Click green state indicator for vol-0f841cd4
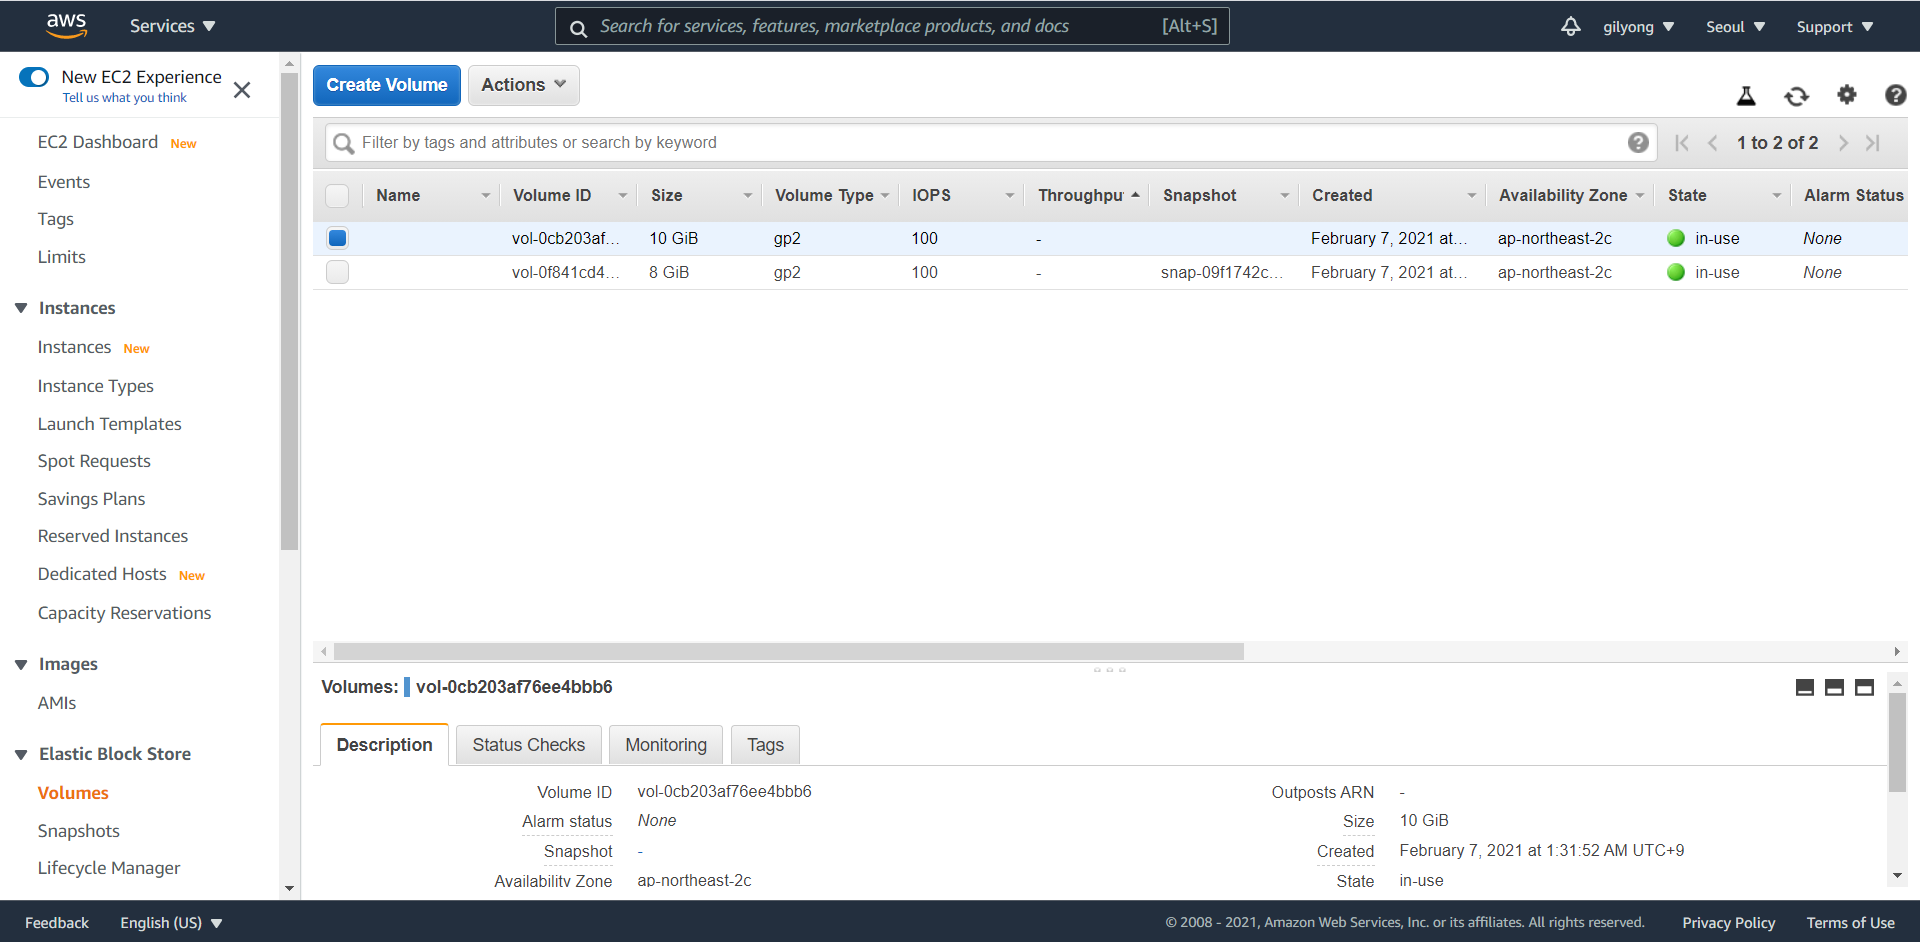 coord(1676,272)
